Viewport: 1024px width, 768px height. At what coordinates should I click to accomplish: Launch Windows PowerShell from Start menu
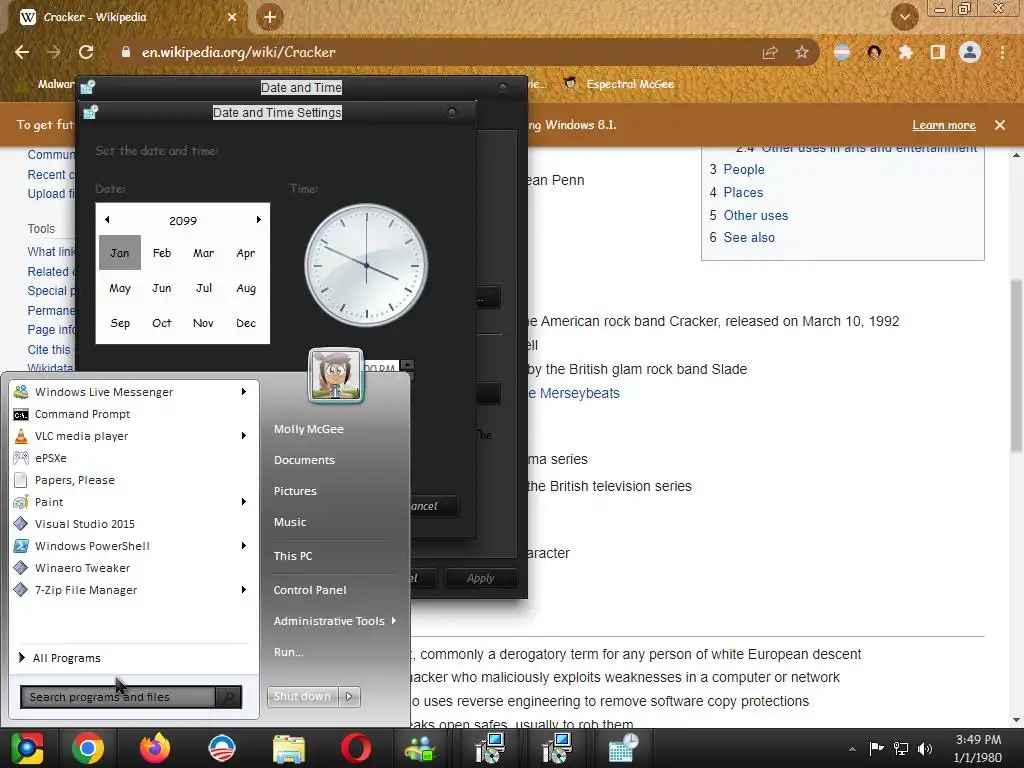tap(131, 546)
